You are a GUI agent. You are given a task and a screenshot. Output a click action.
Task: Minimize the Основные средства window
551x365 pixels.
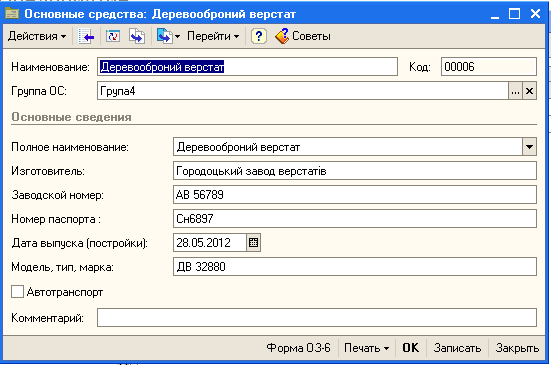[x=495, y=14]
